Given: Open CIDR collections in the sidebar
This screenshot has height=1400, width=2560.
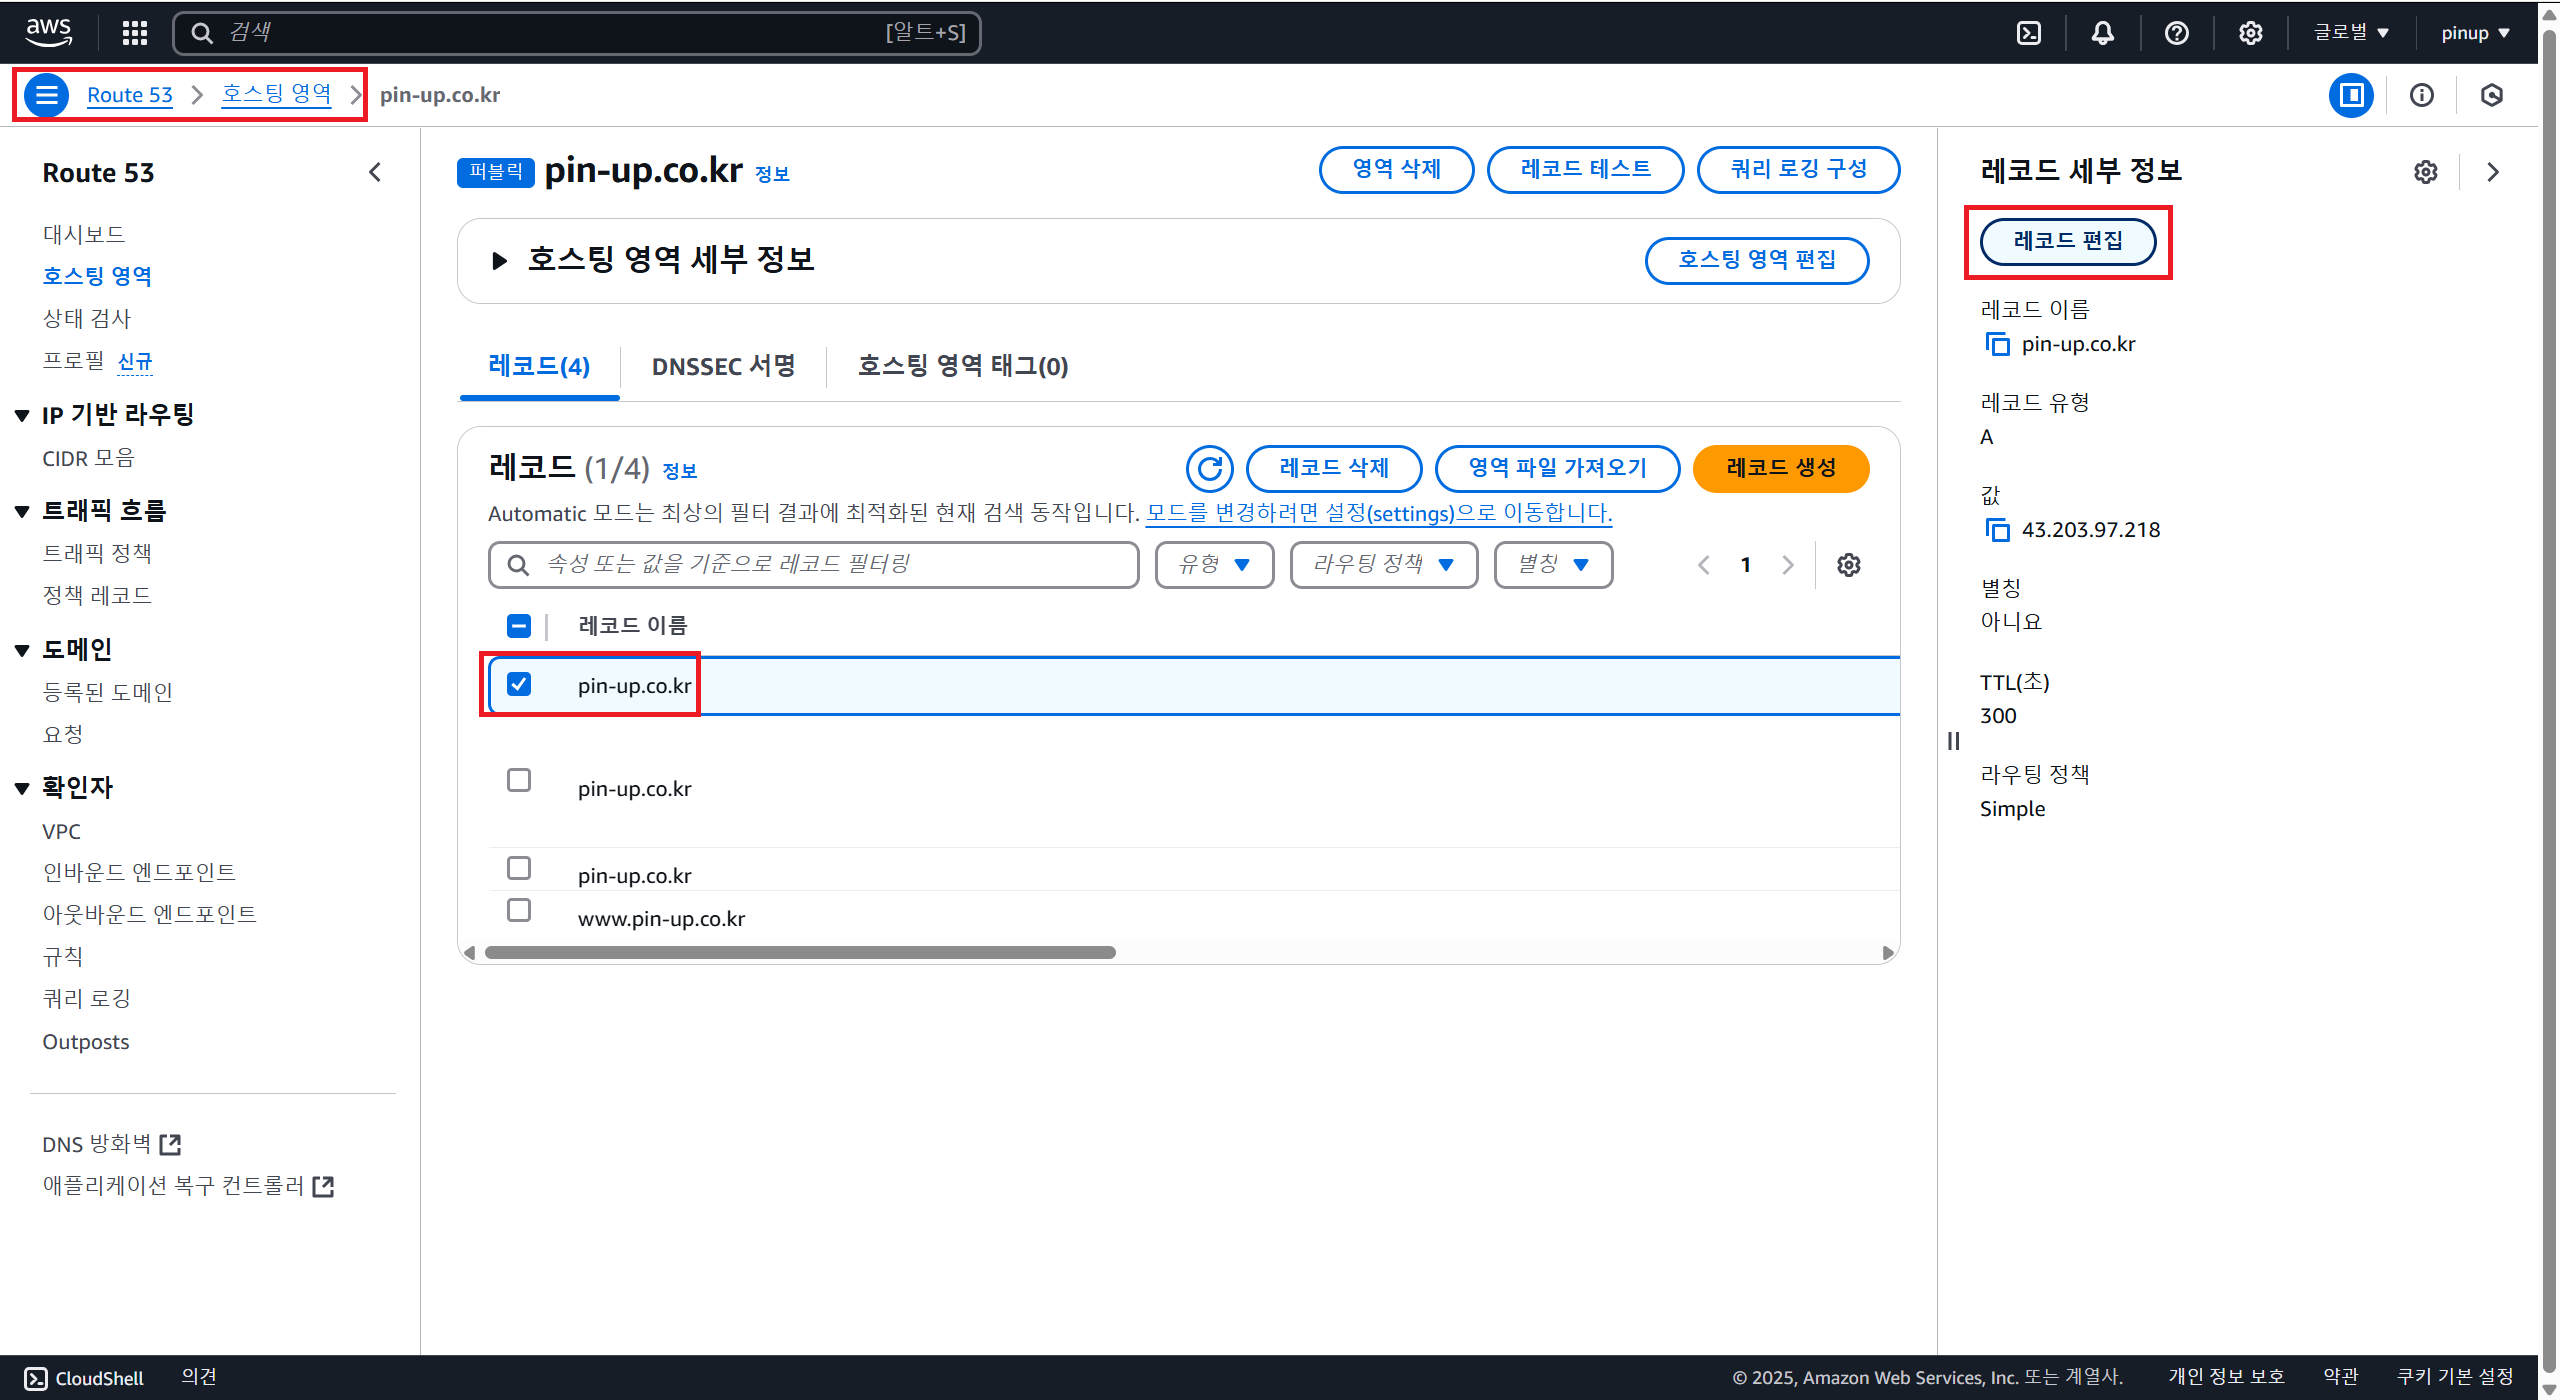Looking at the screenshot, I should pyautogui.click(x=88, y=458).
